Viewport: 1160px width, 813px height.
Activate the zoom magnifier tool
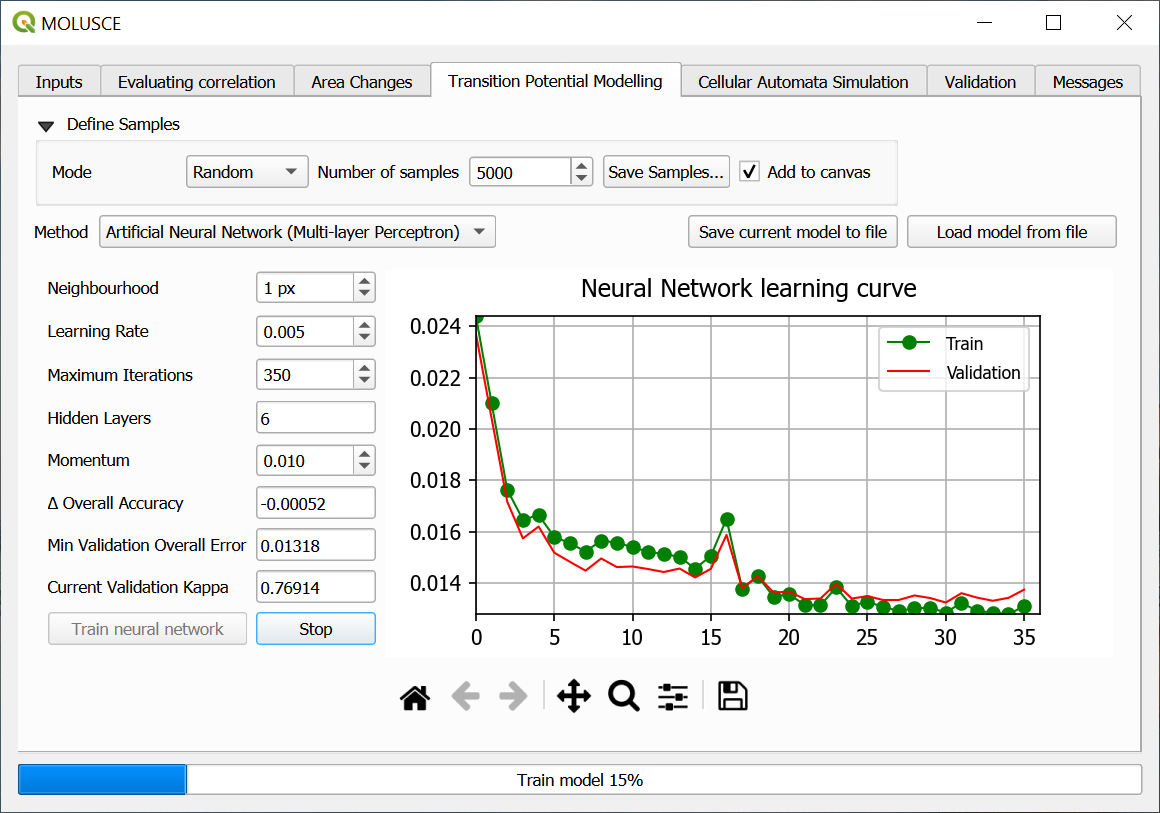click(624, 697)
